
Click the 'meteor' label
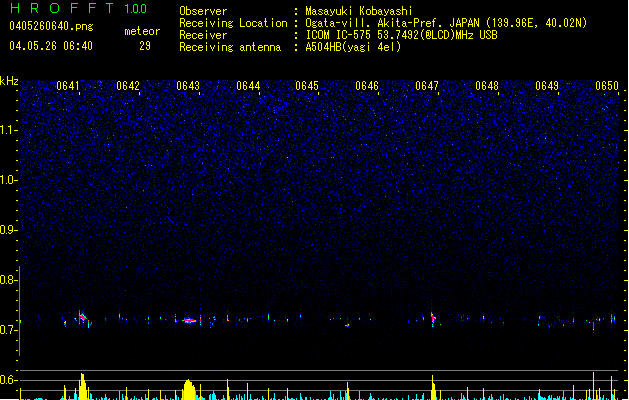click(x=142, y=31)
